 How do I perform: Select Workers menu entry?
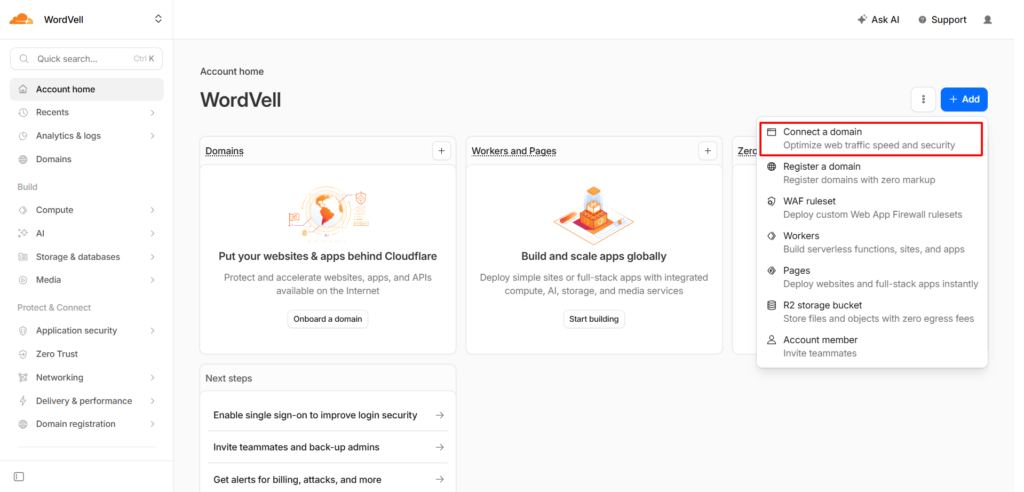(x=871, y=242)
